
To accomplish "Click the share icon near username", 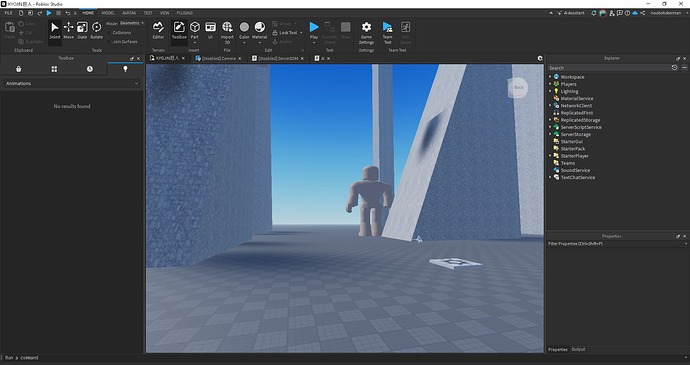I will click(643, 13).
